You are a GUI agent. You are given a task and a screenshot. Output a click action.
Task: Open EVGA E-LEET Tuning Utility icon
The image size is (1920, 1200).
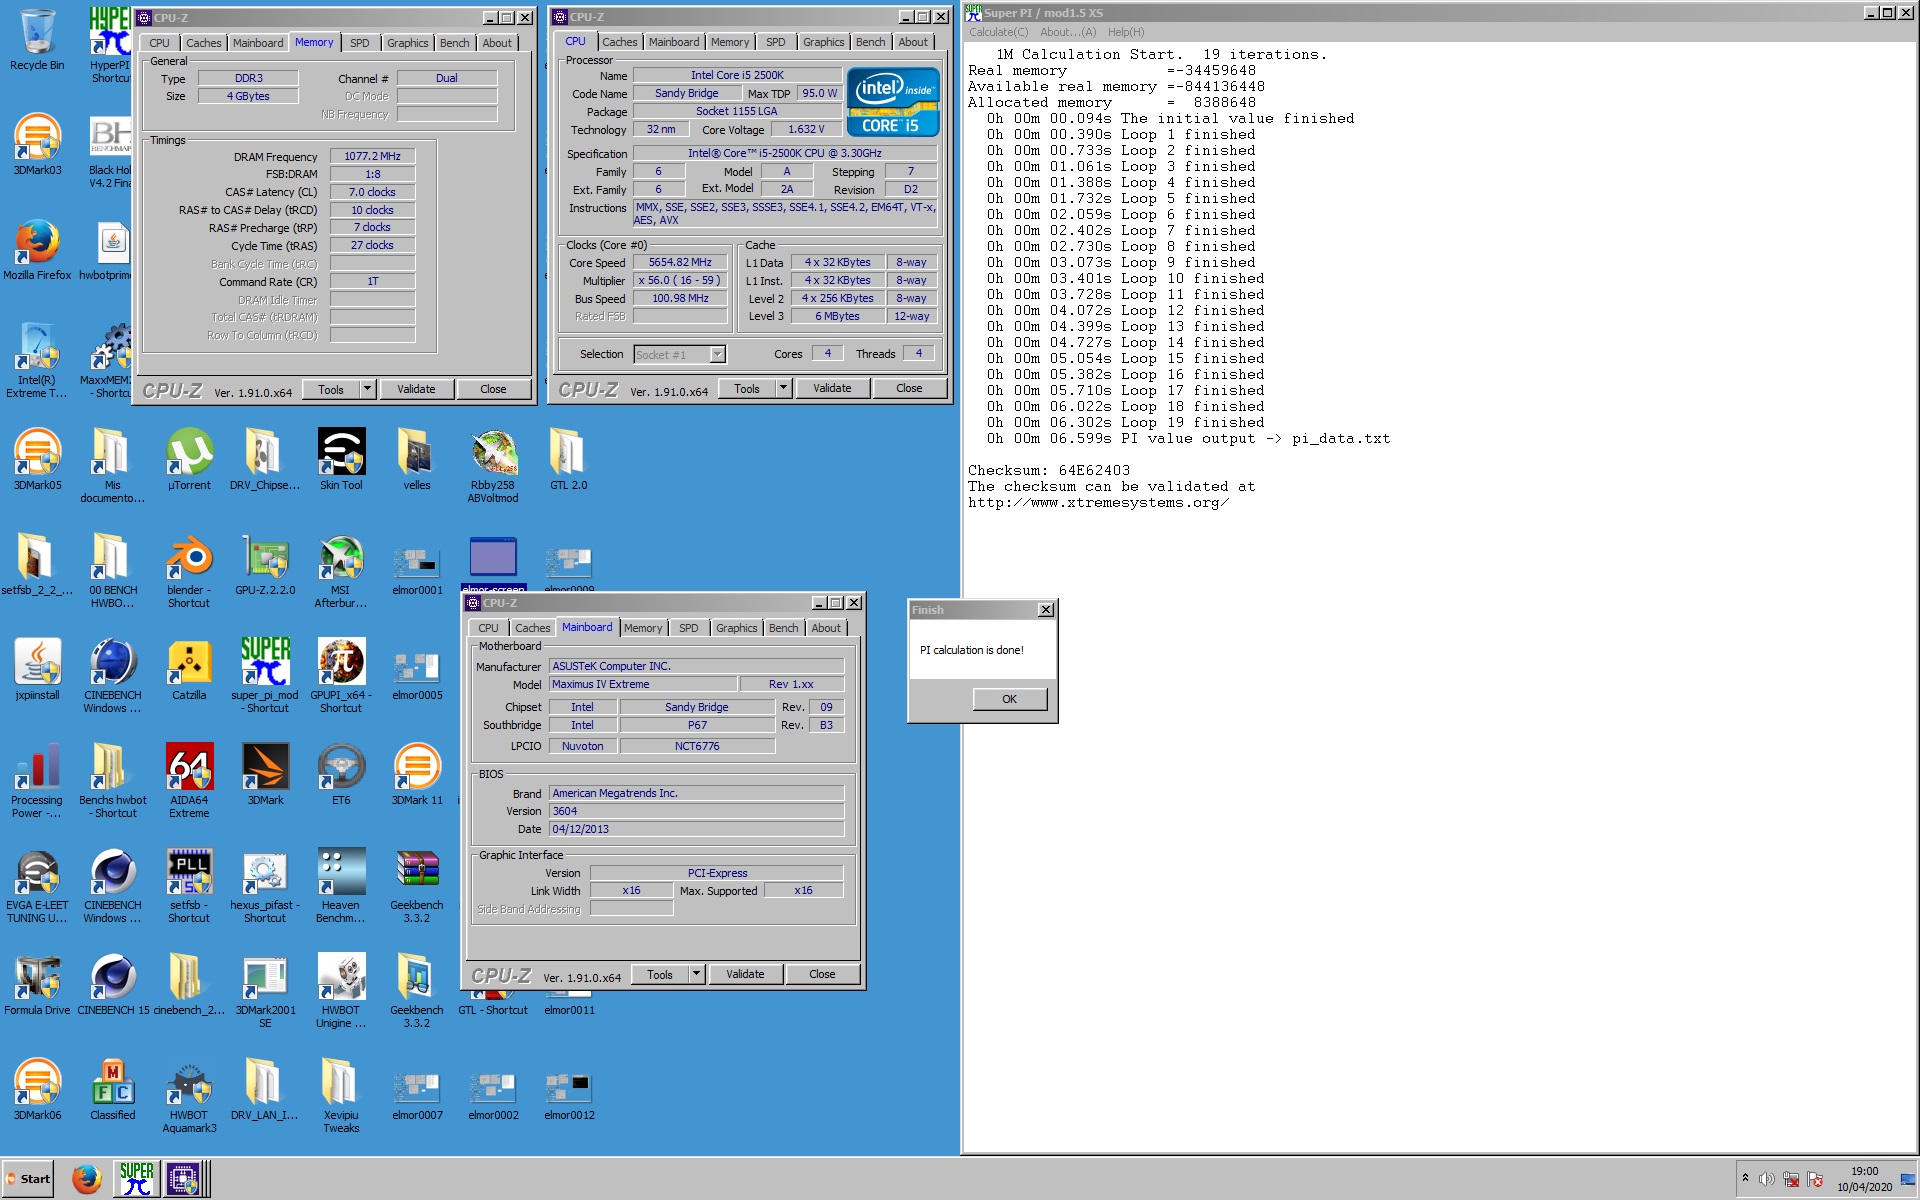37,886
